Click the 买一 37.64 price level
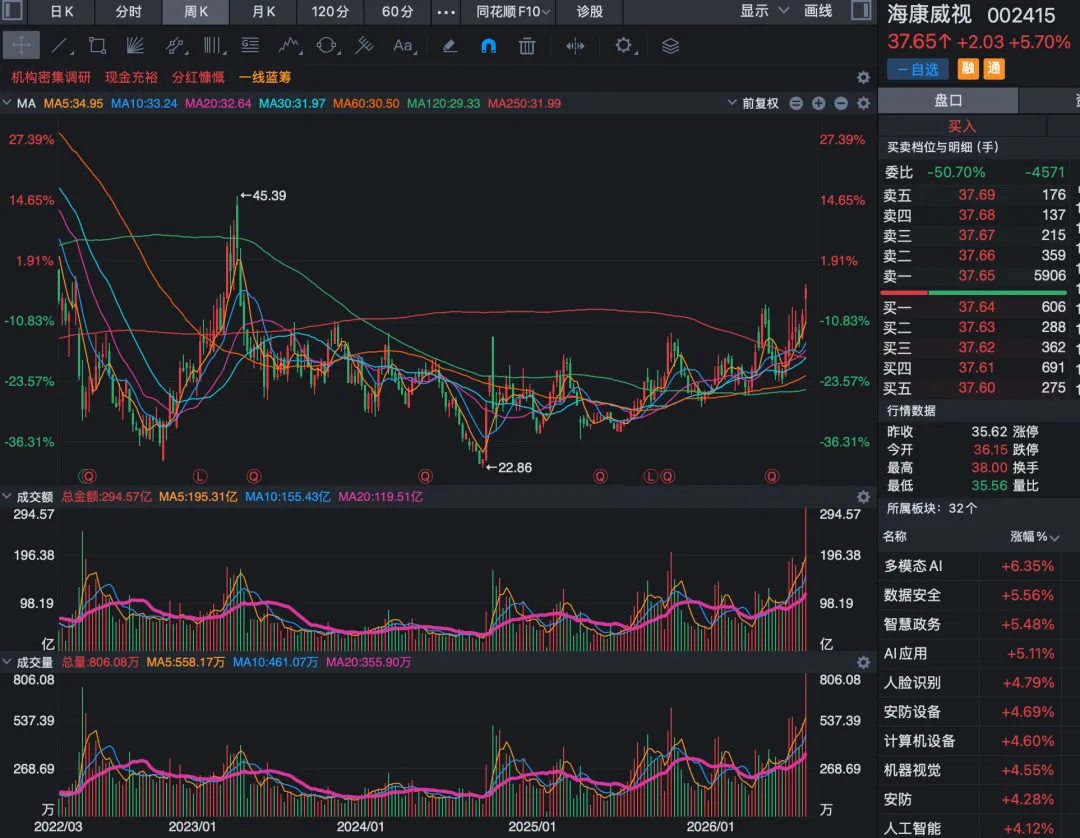This screenshot has width=1080, height=838. (975, 307)
